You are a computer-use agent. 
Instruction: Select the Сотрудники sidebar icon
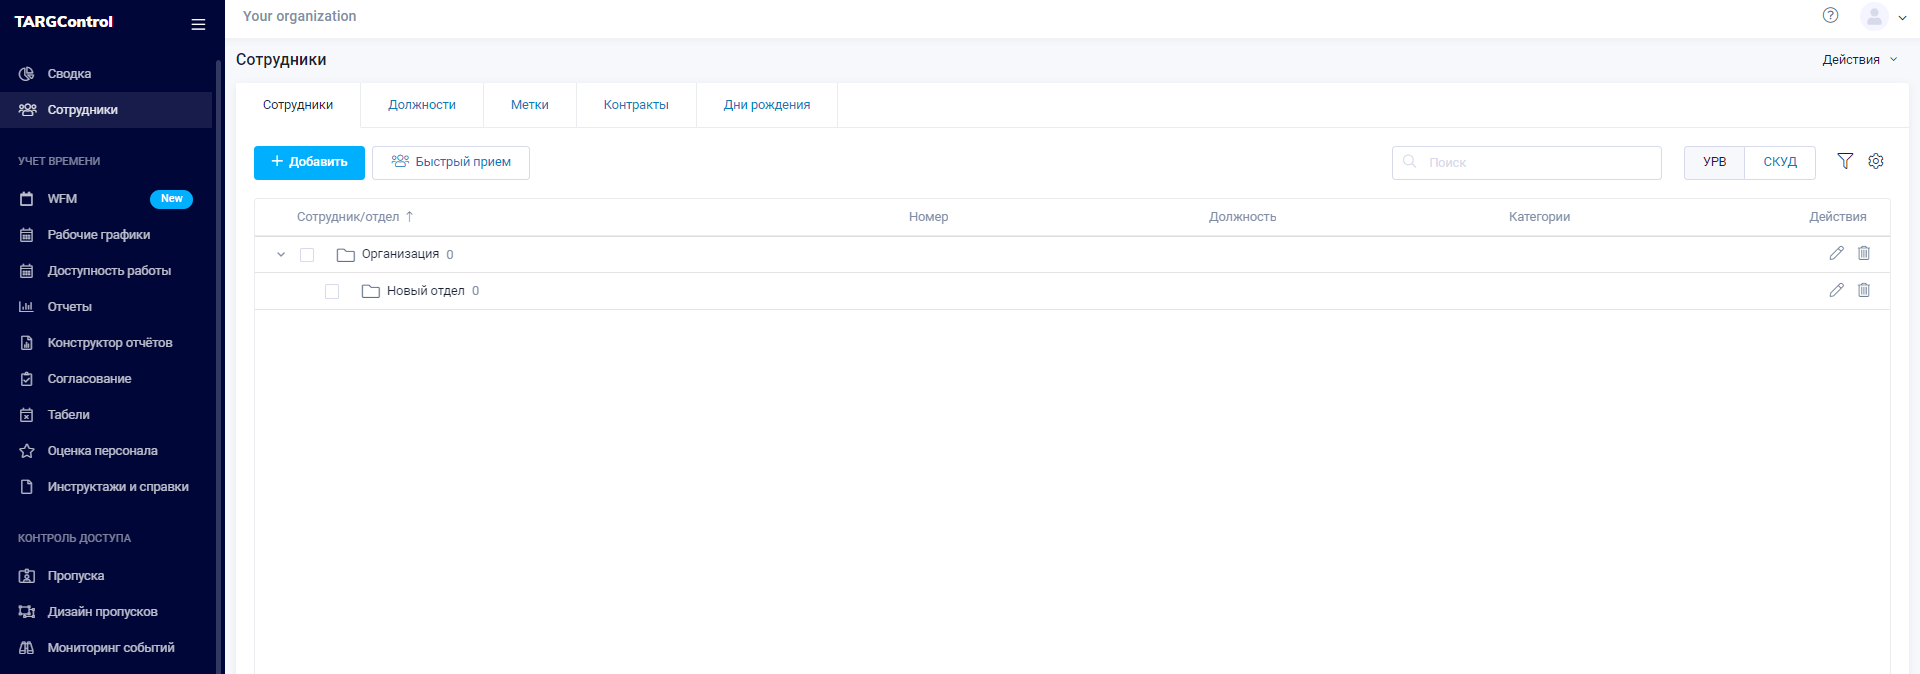point(27,110)
